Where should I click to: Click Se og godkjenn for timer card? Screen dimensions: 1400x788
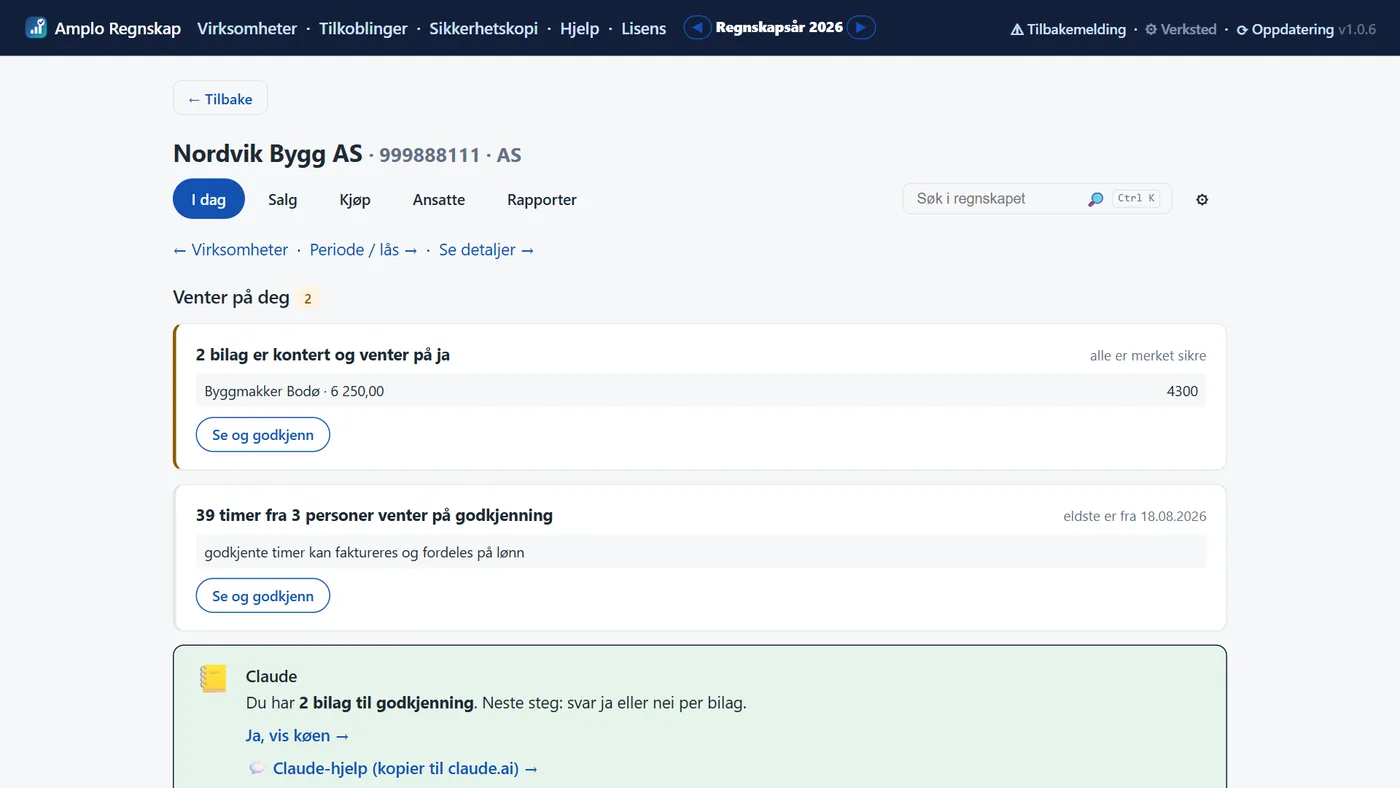[x=263, y=596]
